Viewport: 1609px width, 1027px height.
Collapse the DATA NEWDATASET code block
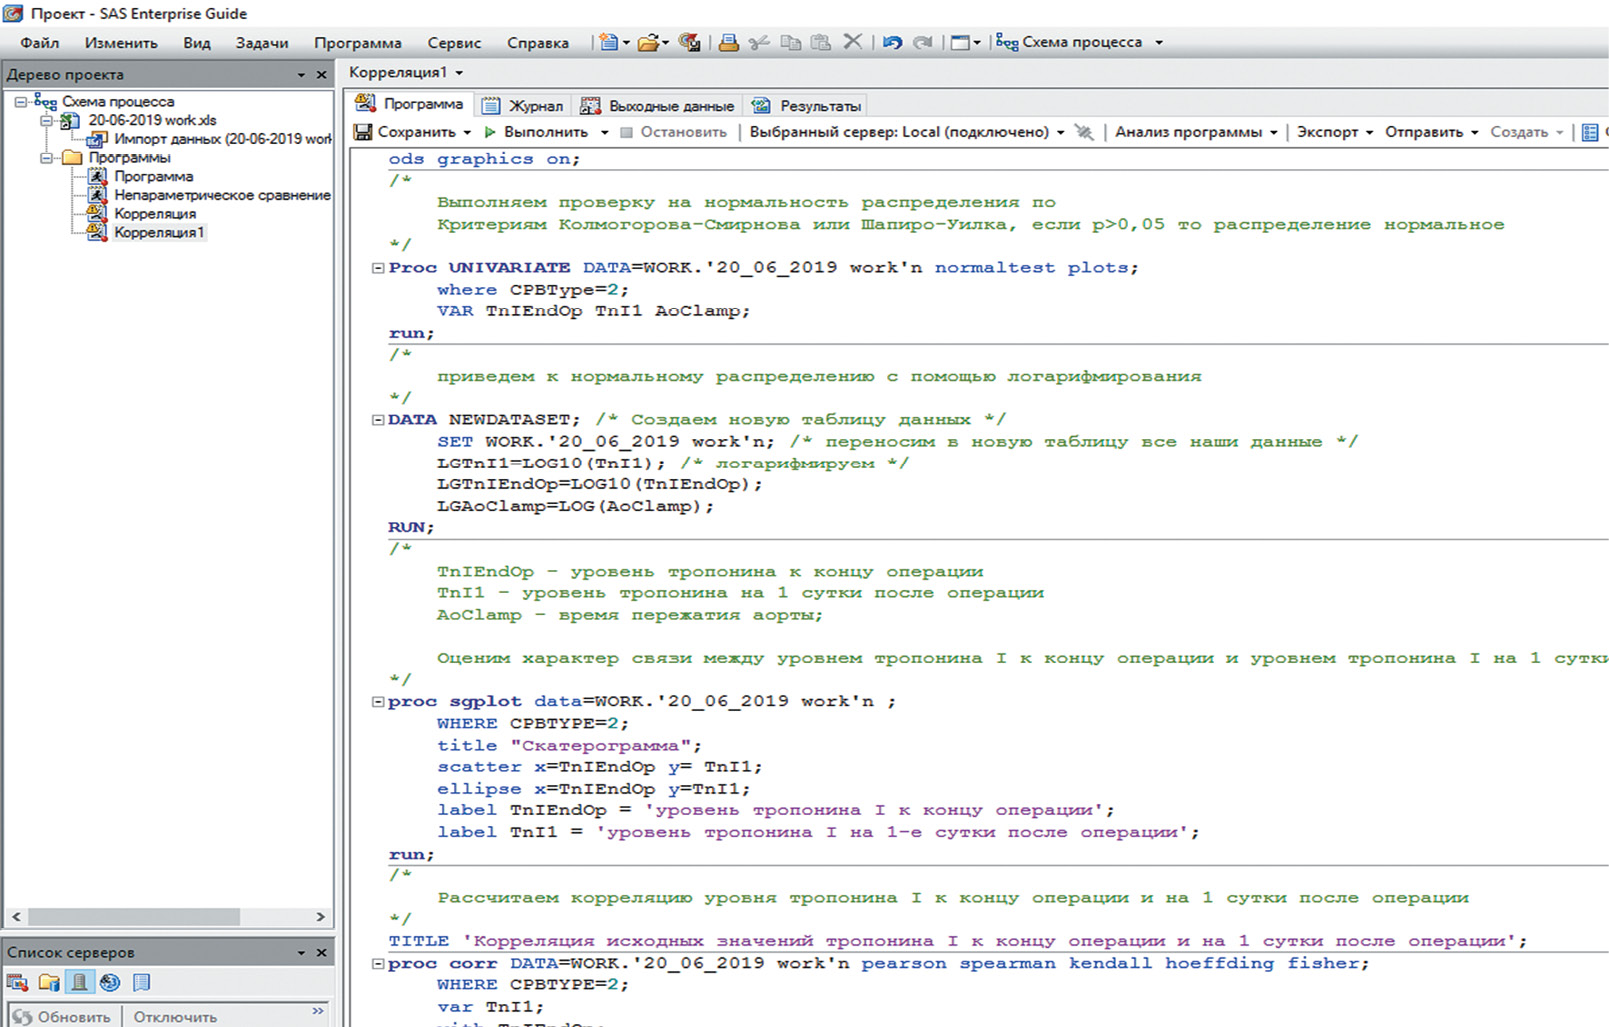click(x=378, y=420)
